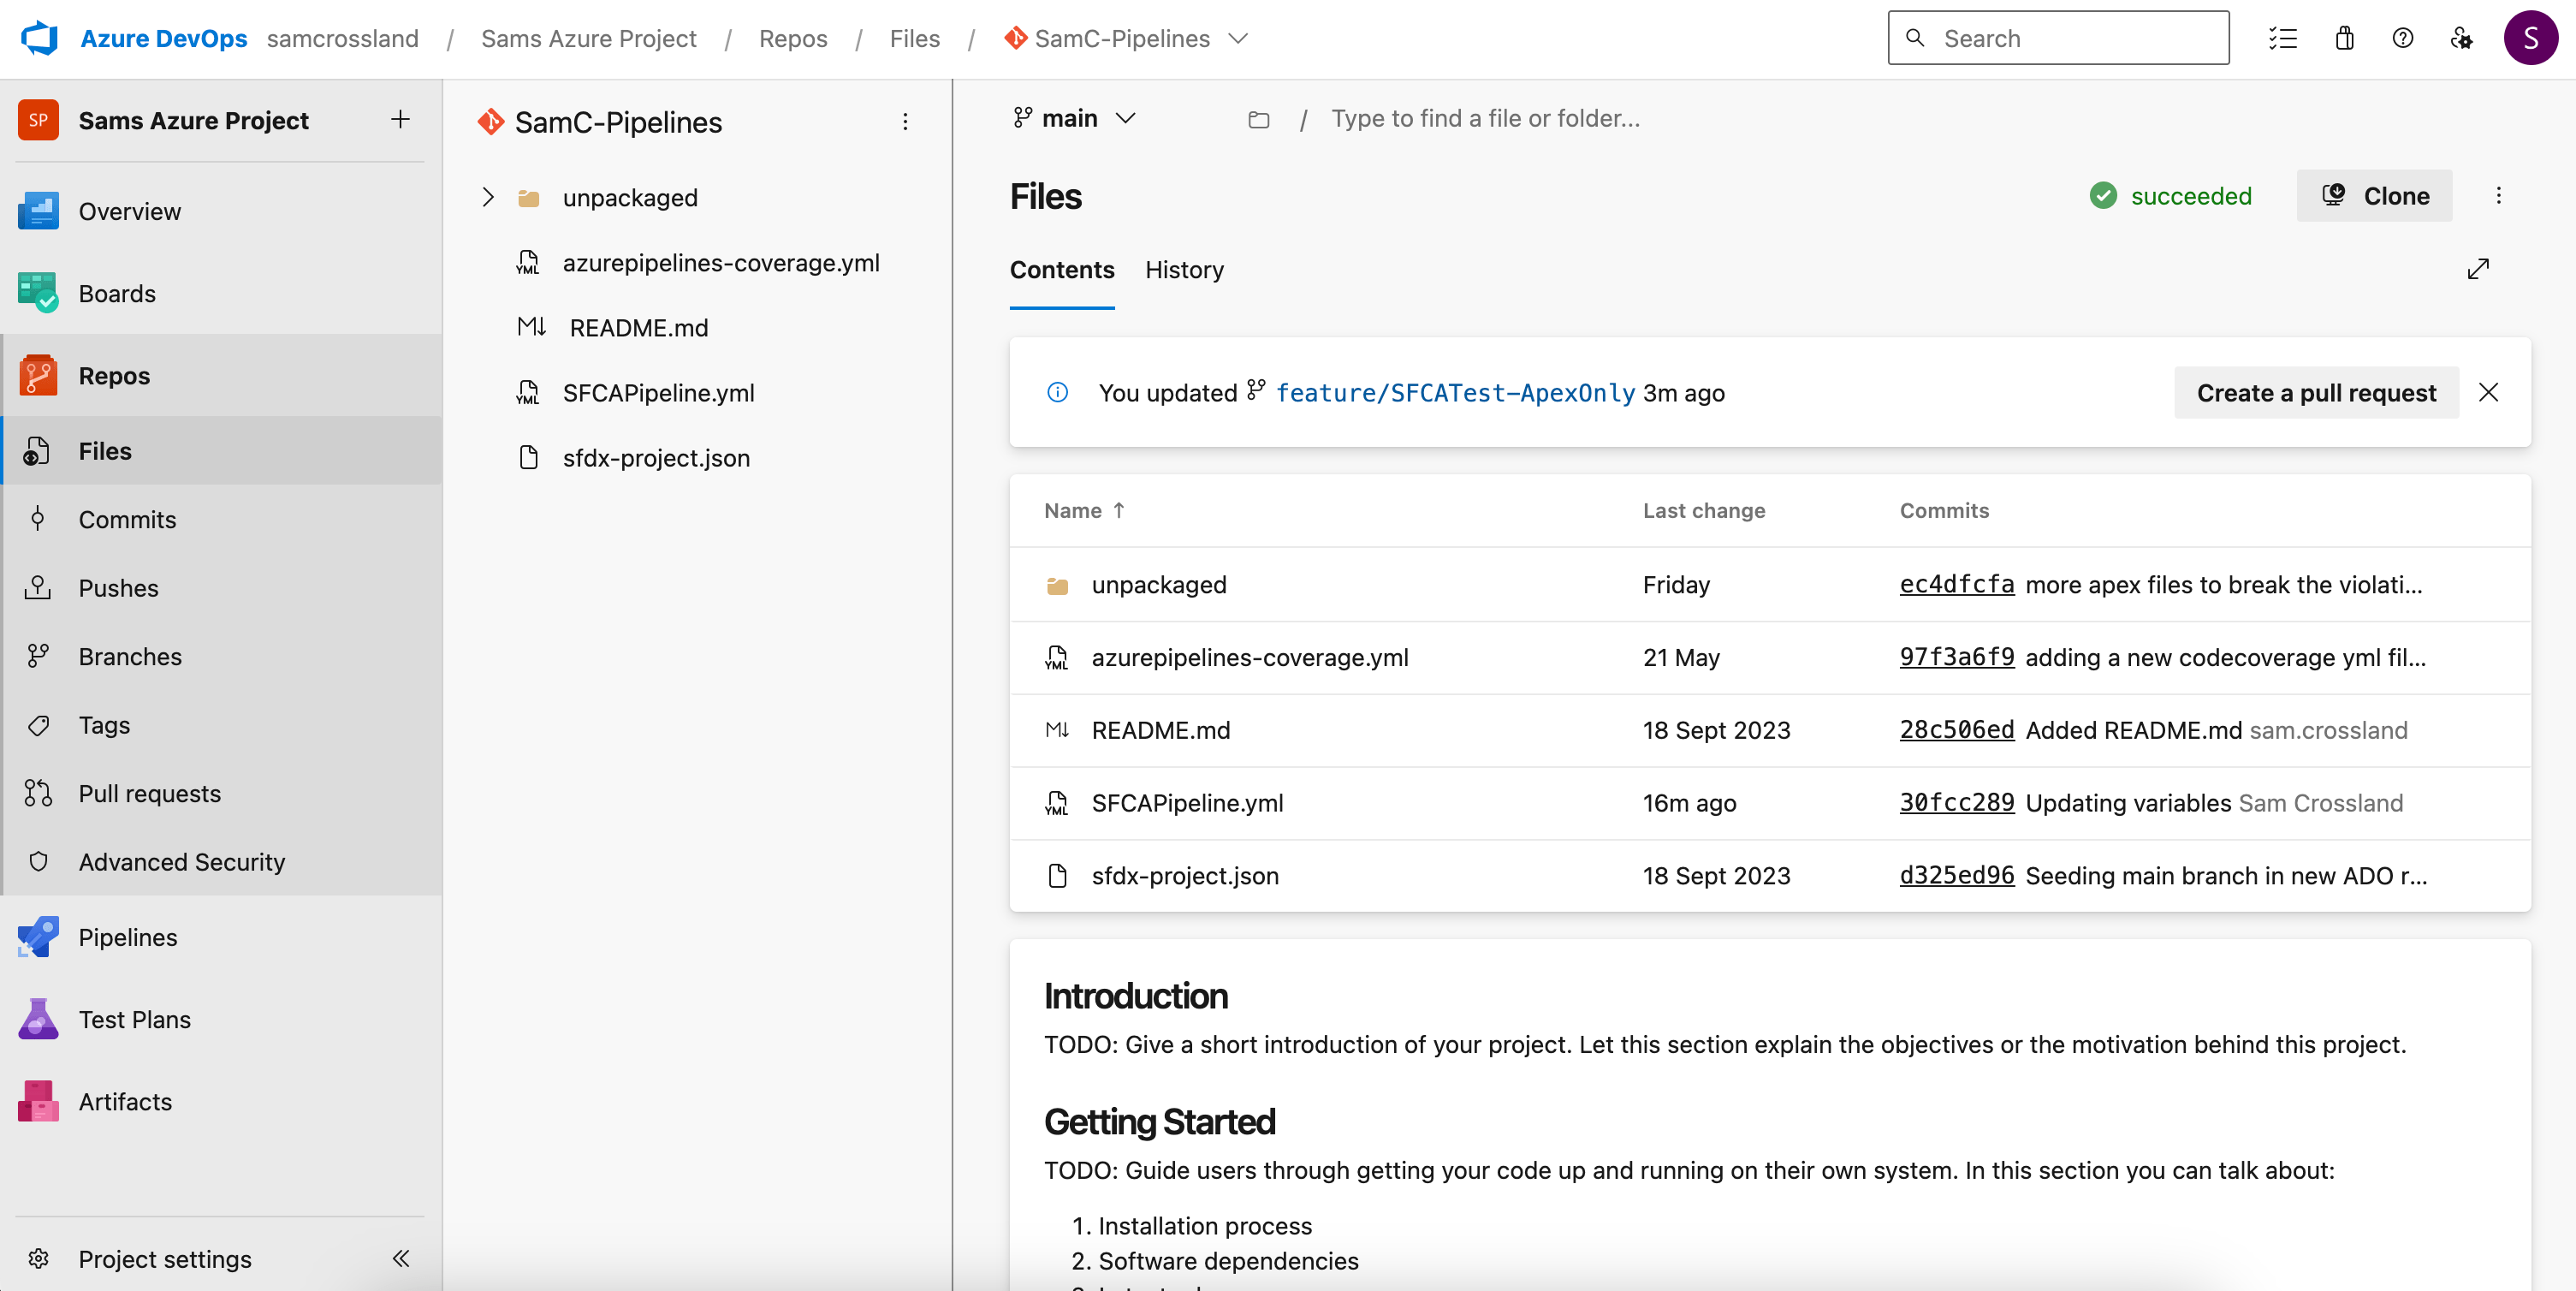Screen dimensions: 2576x1291
Task: Click the Artifacts icon in sidebar
Action: [x=39, y=1100]
